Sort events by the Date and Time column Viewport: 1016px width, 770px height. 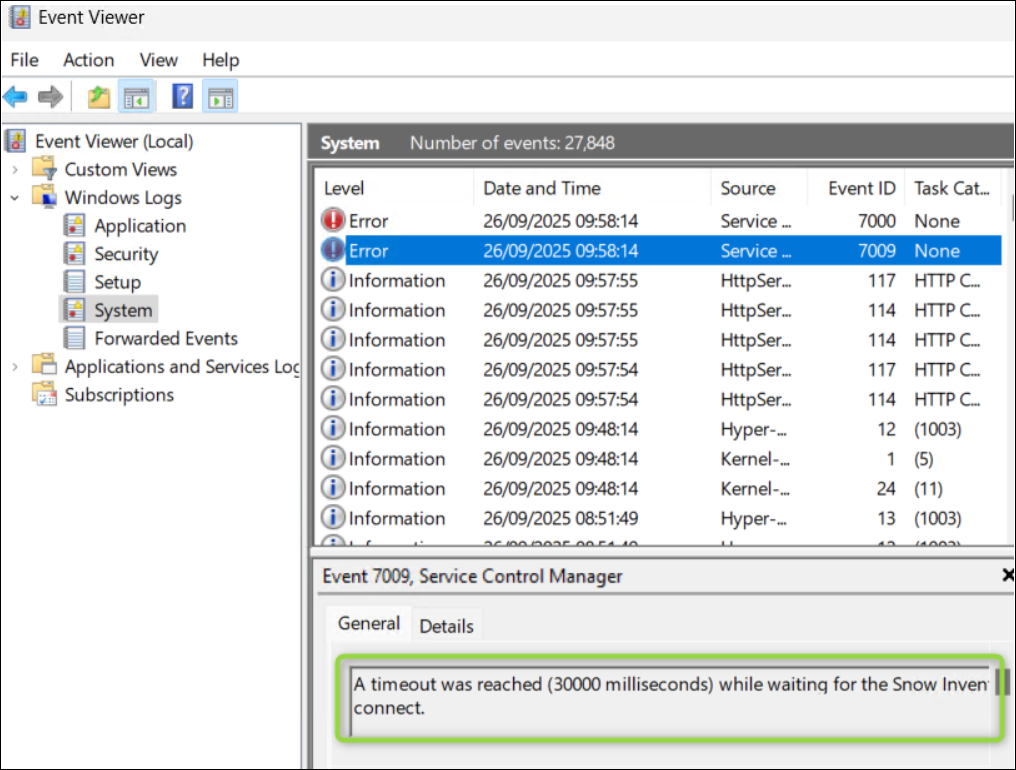tap(541, 188)
